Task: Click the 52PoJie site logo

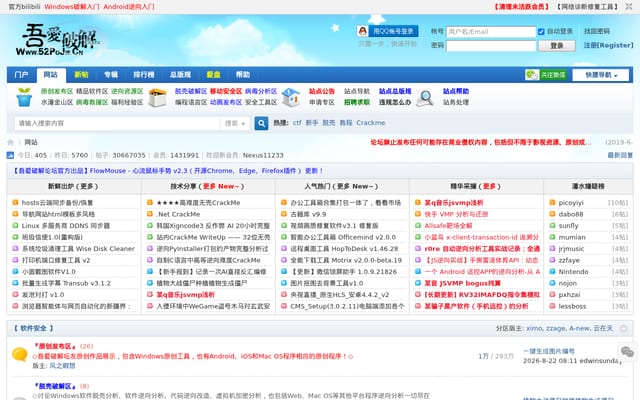Action: 58,40
